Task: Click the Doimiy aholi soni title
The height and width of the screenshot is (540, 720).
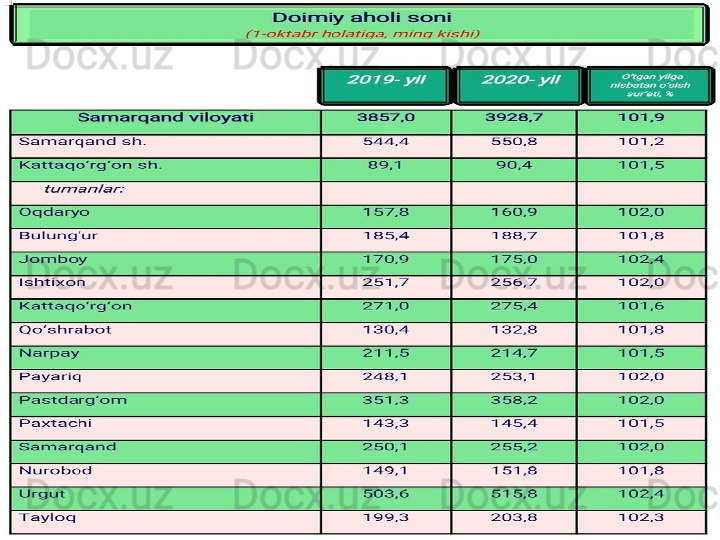Action: pos(362,17)
